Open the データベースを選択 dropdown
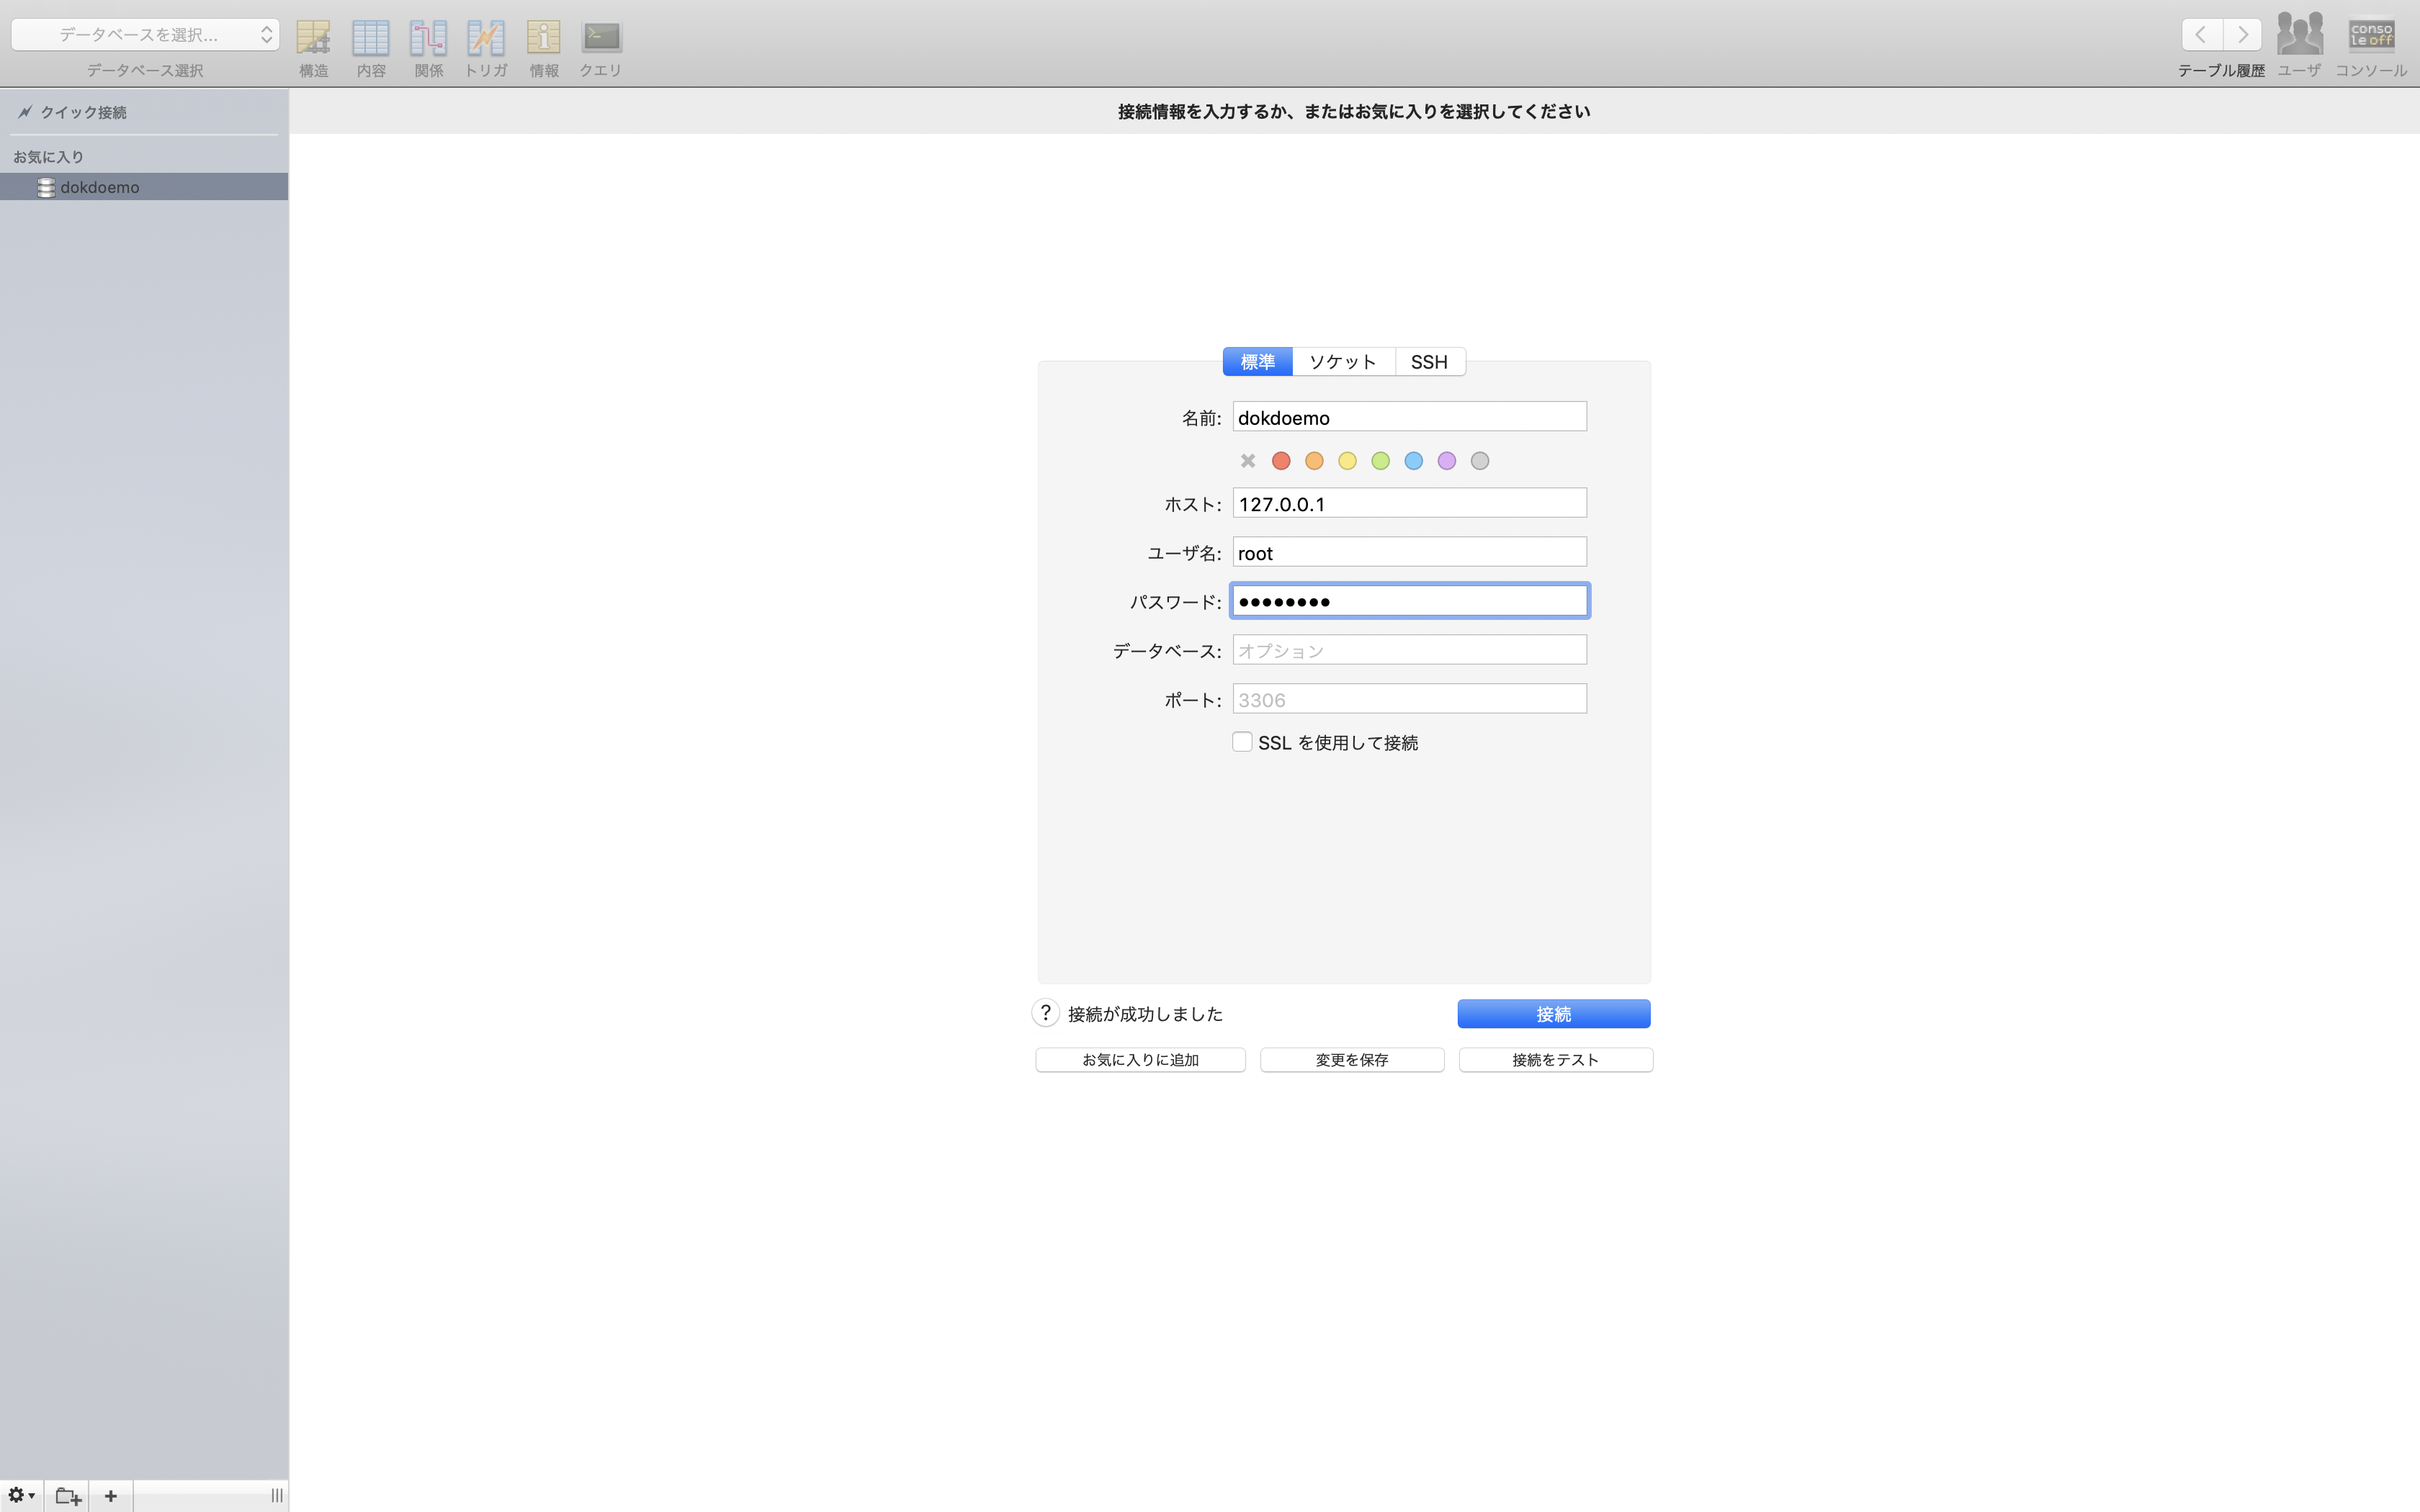The image size is (2420, 1512). point(146,35)
